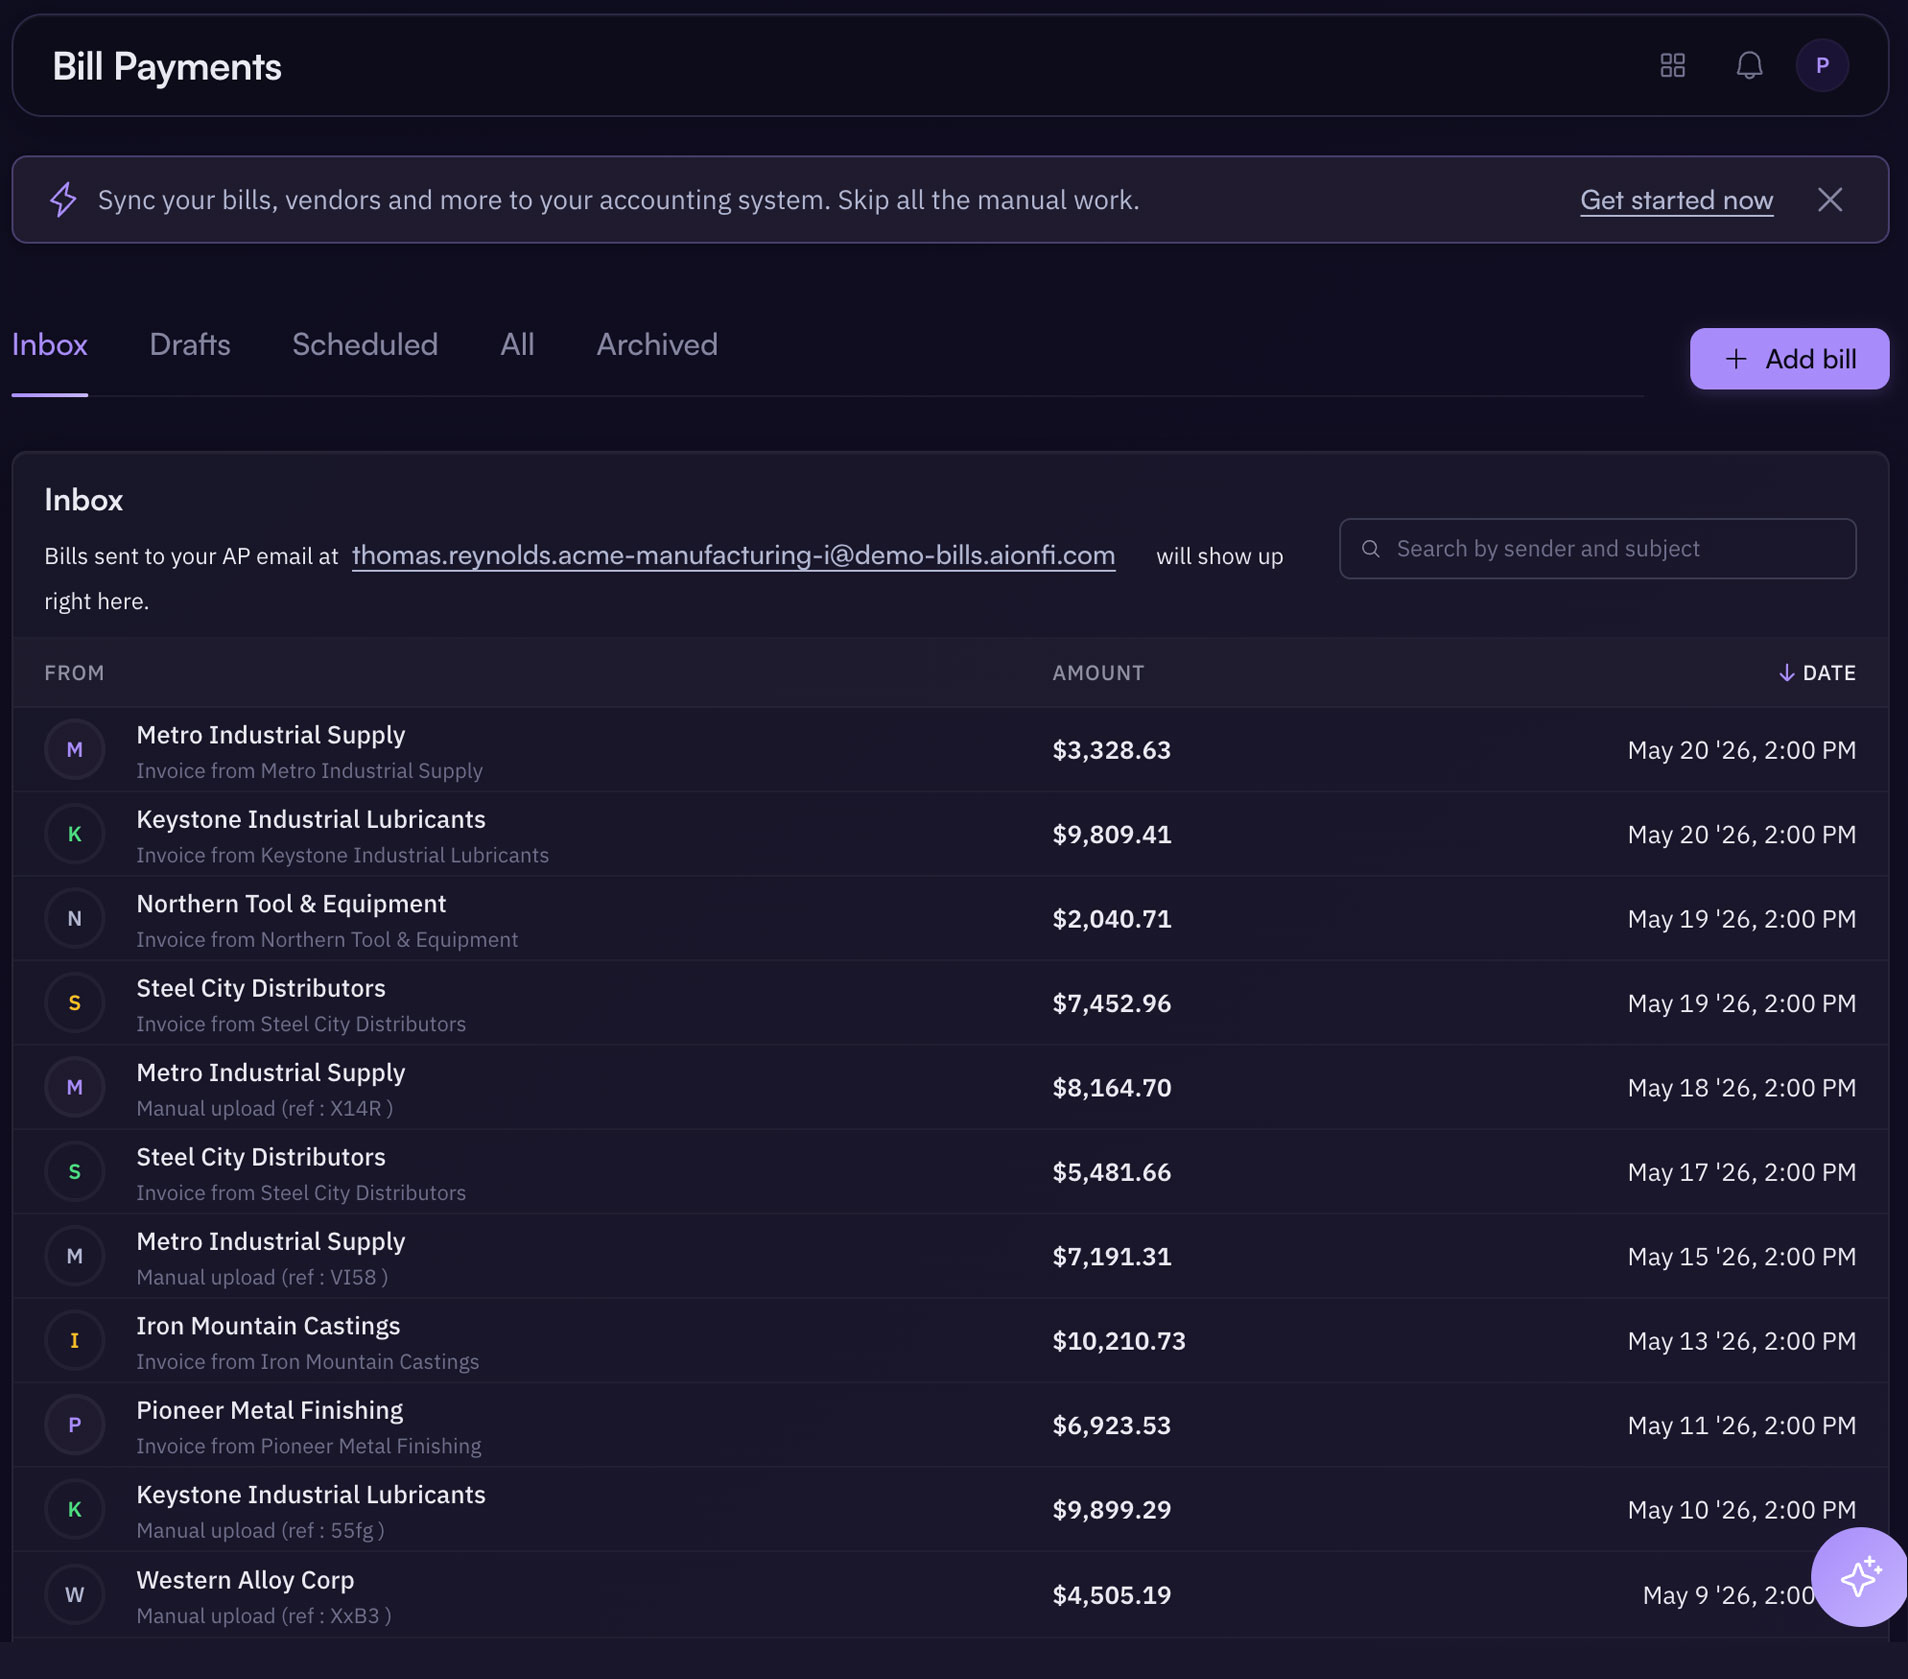Open the apps grid icon
Image resolution: width=1908 pixels, height=1679 pixels.
tap(1672, 65)
